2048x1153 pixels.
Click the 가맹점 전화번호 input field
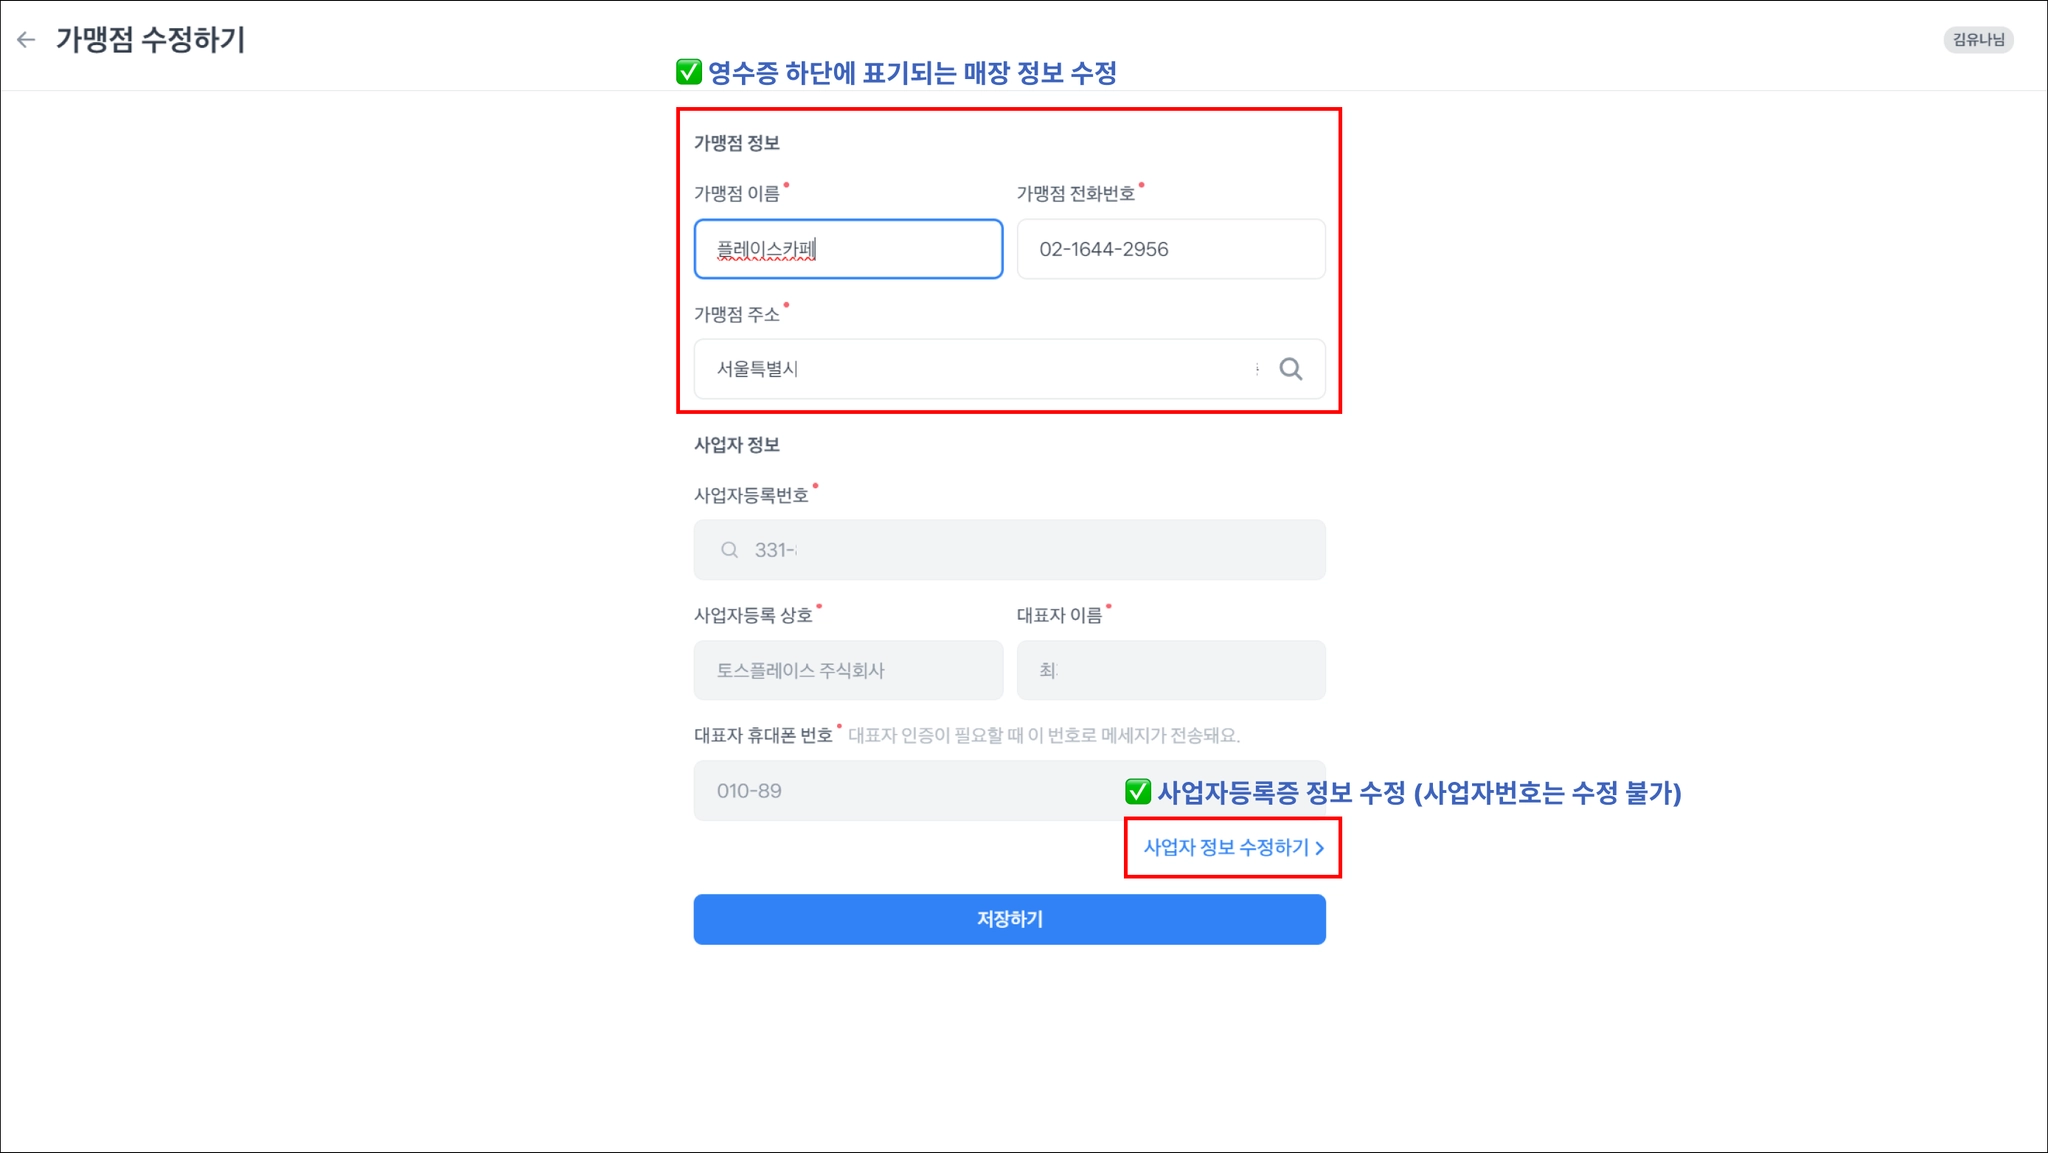(x=1170, y=249)
